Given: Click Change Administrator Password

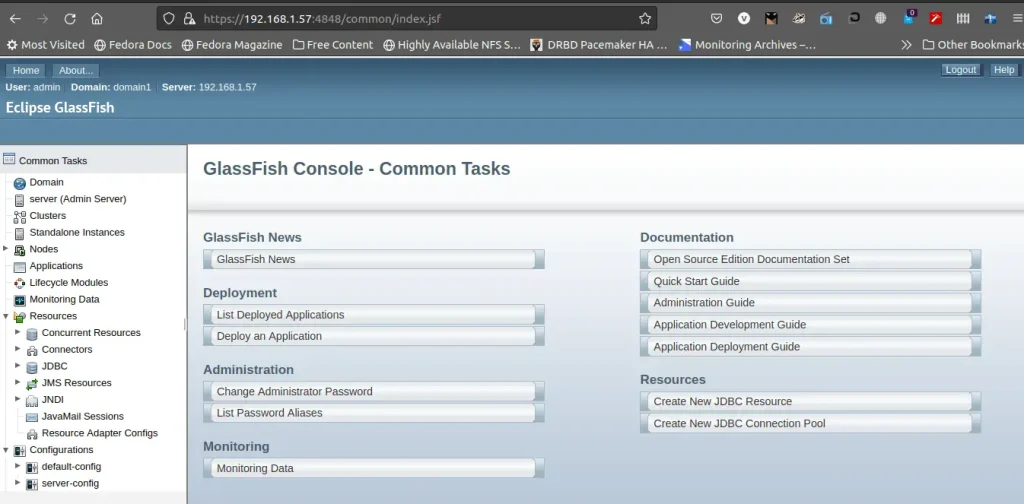Looking at the screenshot, I should click(x=374, y=392).
